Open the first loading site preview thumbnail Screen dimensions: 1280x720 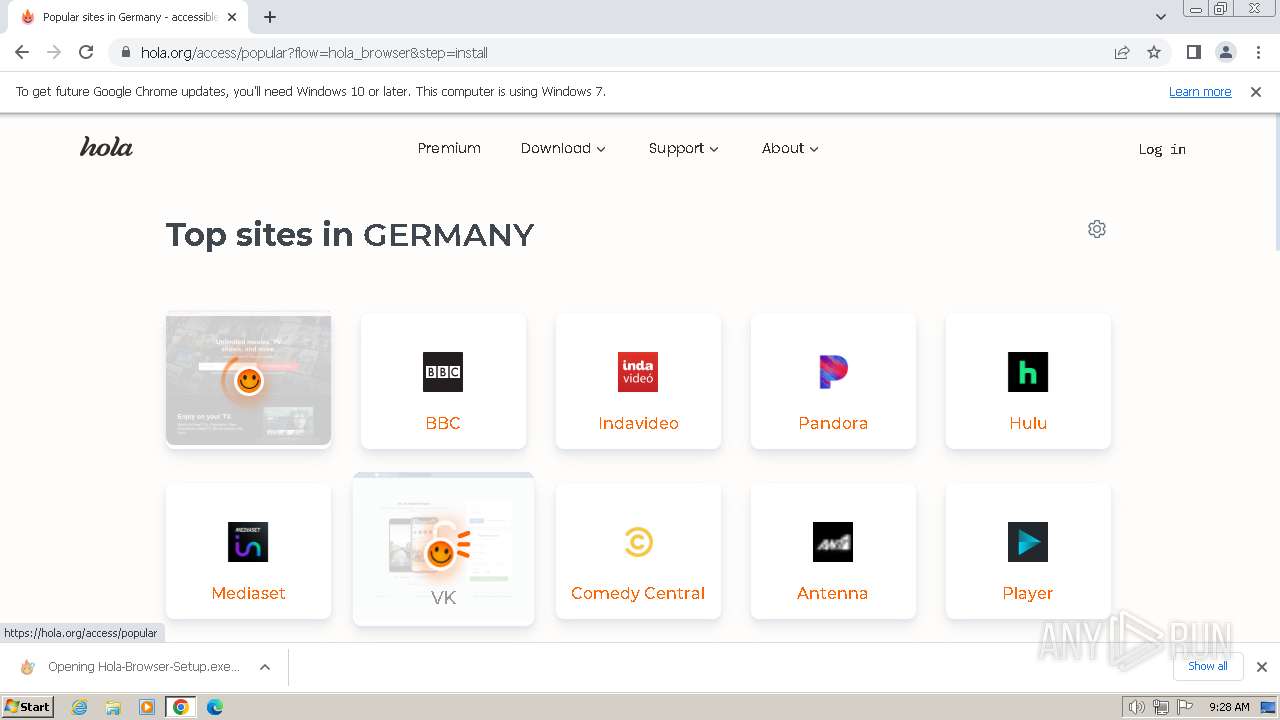(x=248, y=380)
